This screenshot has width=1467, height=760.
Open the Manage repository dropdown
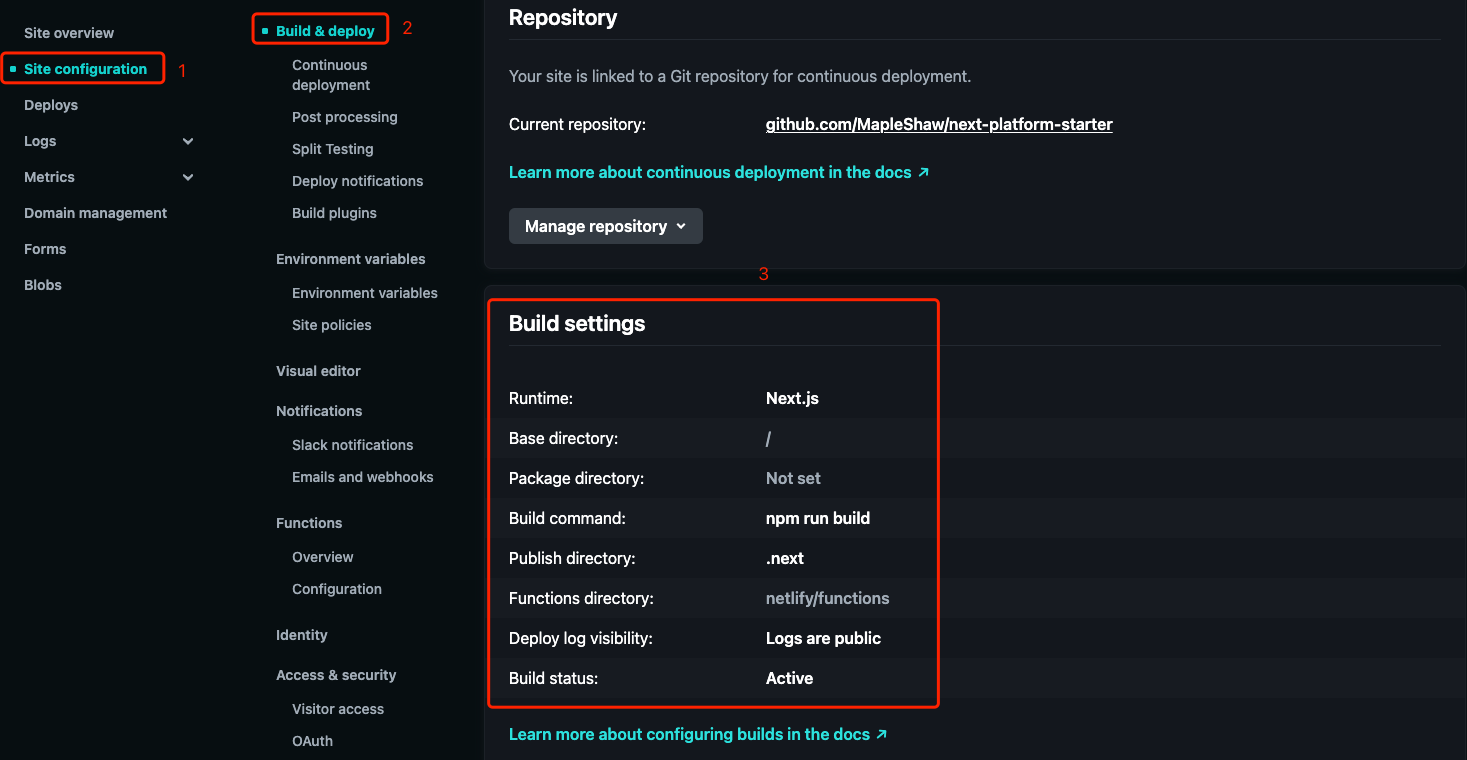point(605,226)
